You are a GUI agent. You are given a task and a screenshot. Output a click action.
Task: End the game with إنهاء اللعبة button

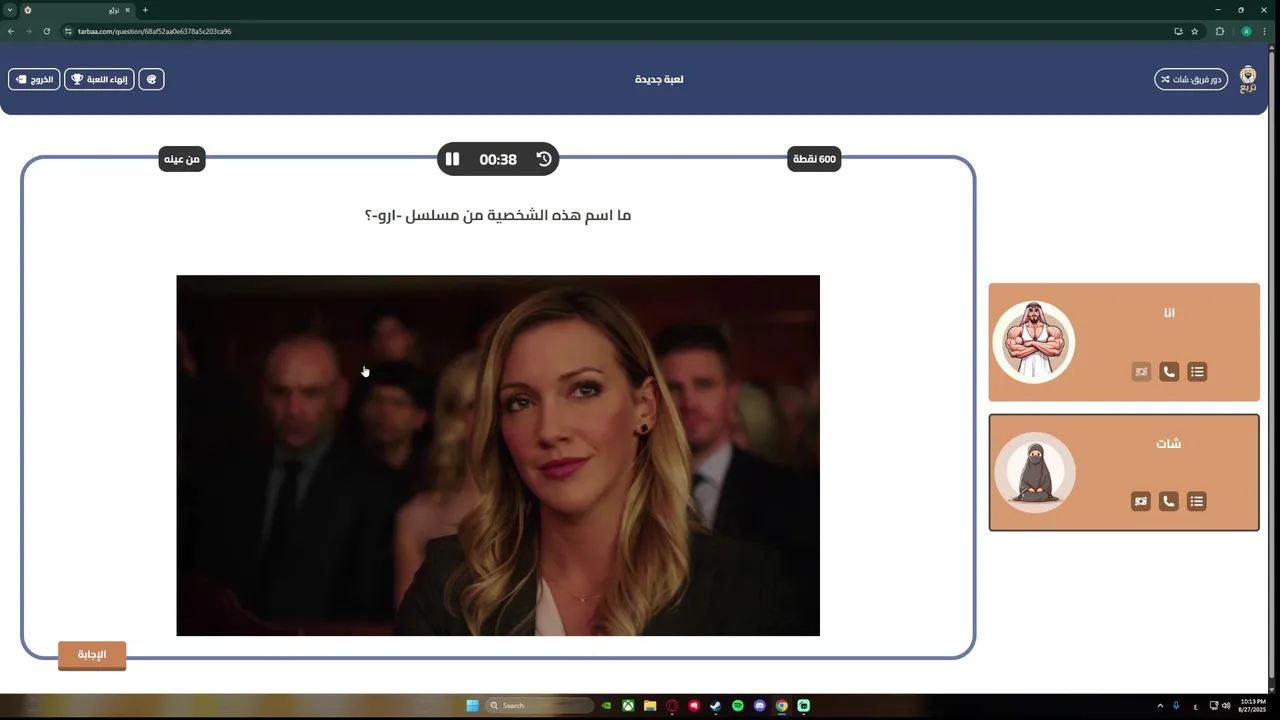tap(99, 79)
